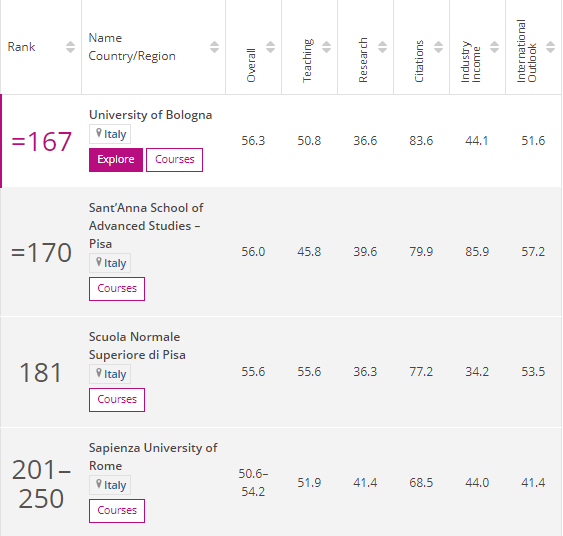Sort by Teaching score arrows
This screenshot has width=563, height=536.
point(326,47)
